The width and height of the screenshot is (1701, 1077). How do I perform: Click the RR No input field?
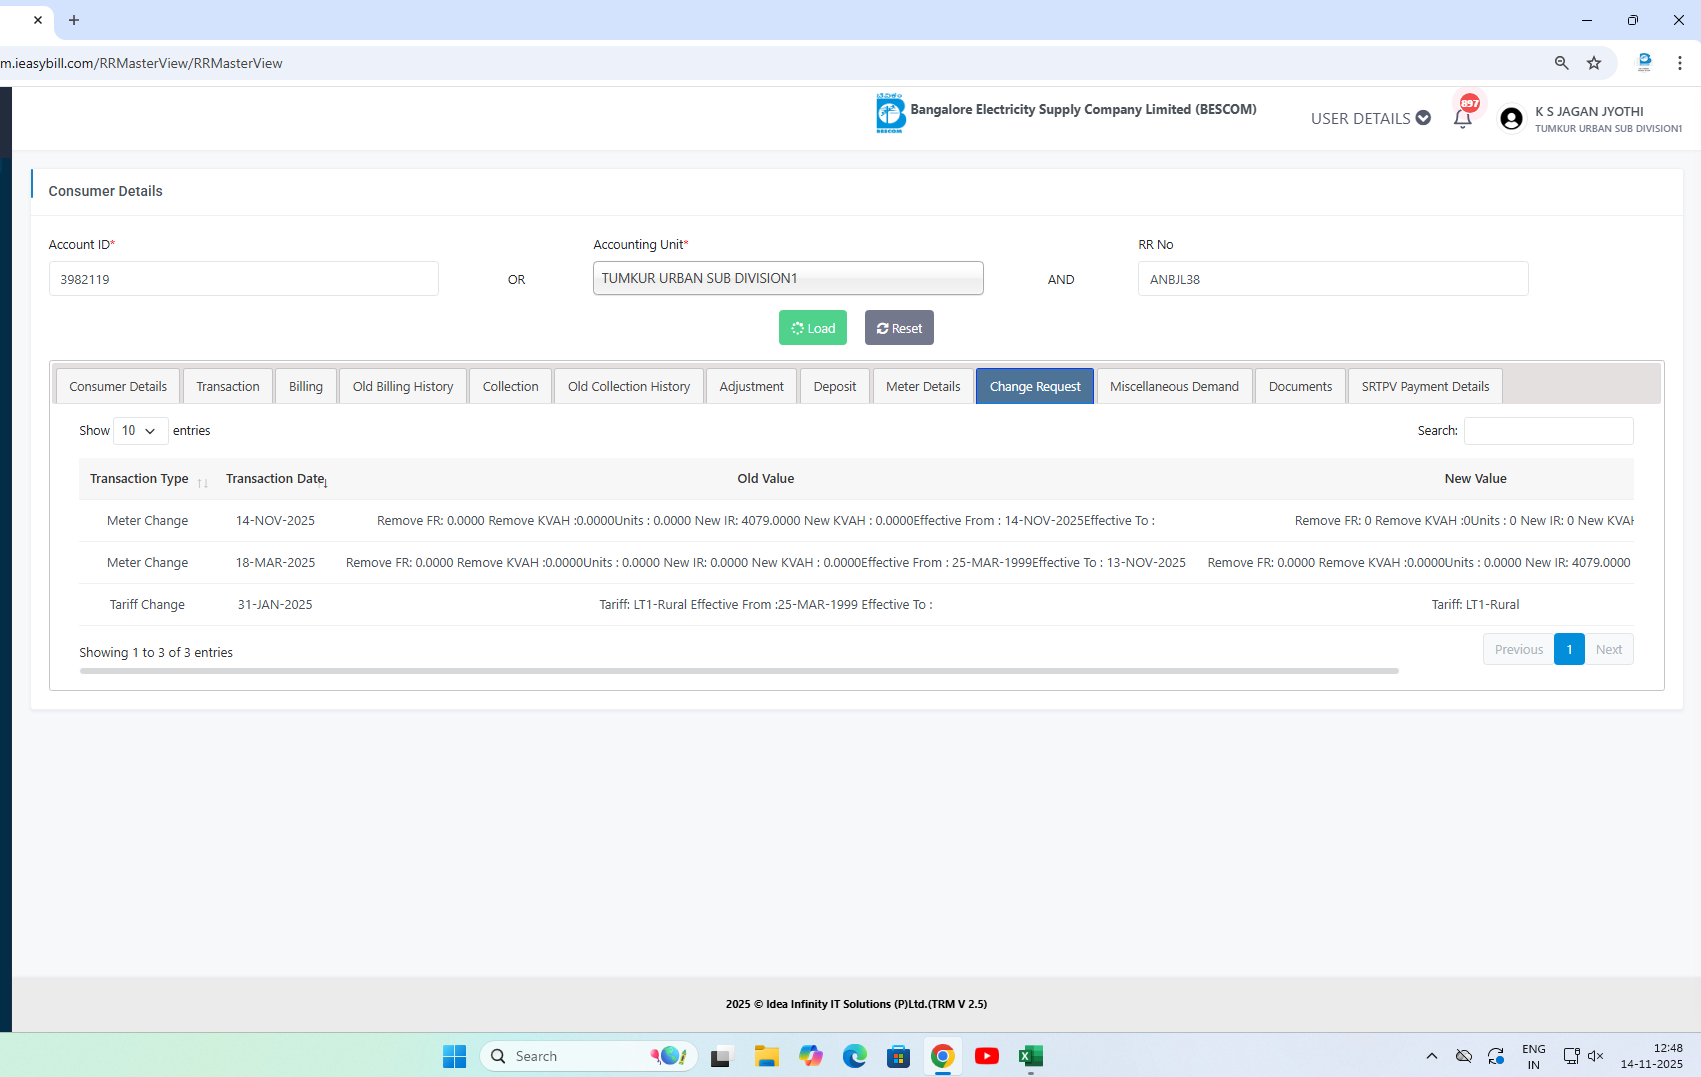pos(1333,279)
